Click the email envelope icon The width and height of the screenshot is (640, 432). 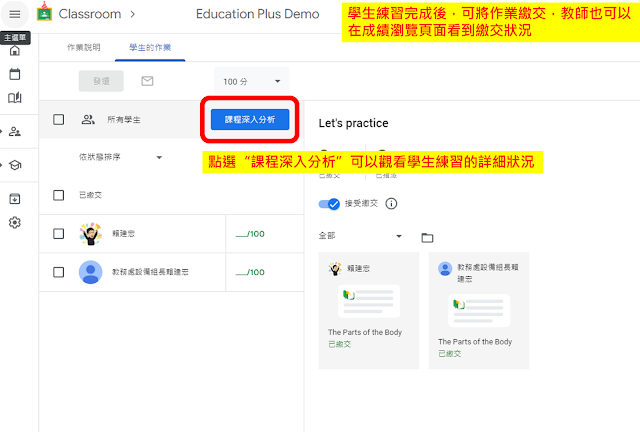click(147, 81)
